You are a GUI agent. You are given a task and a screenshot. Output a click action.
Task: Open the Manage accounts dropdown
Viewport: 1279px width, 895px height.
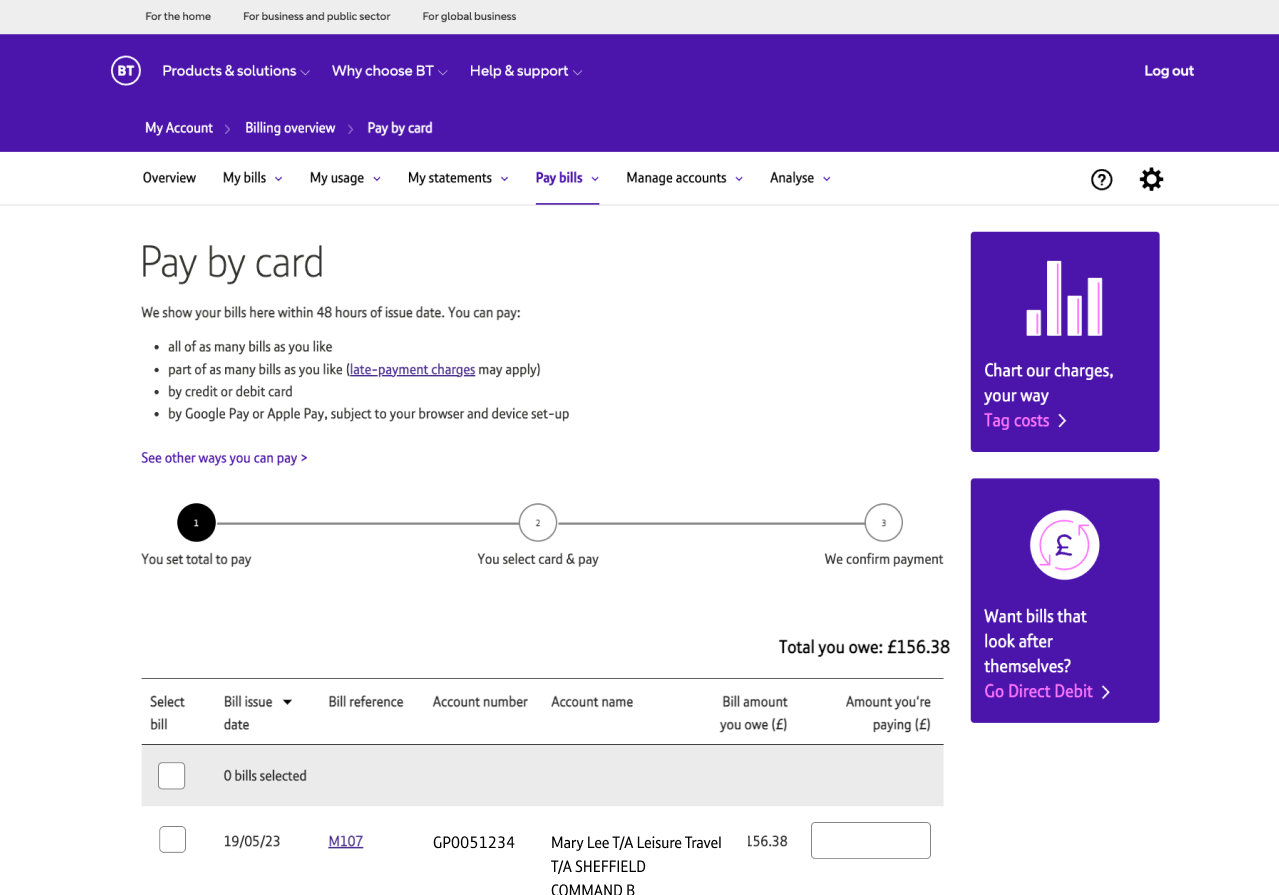coord(685,178)
